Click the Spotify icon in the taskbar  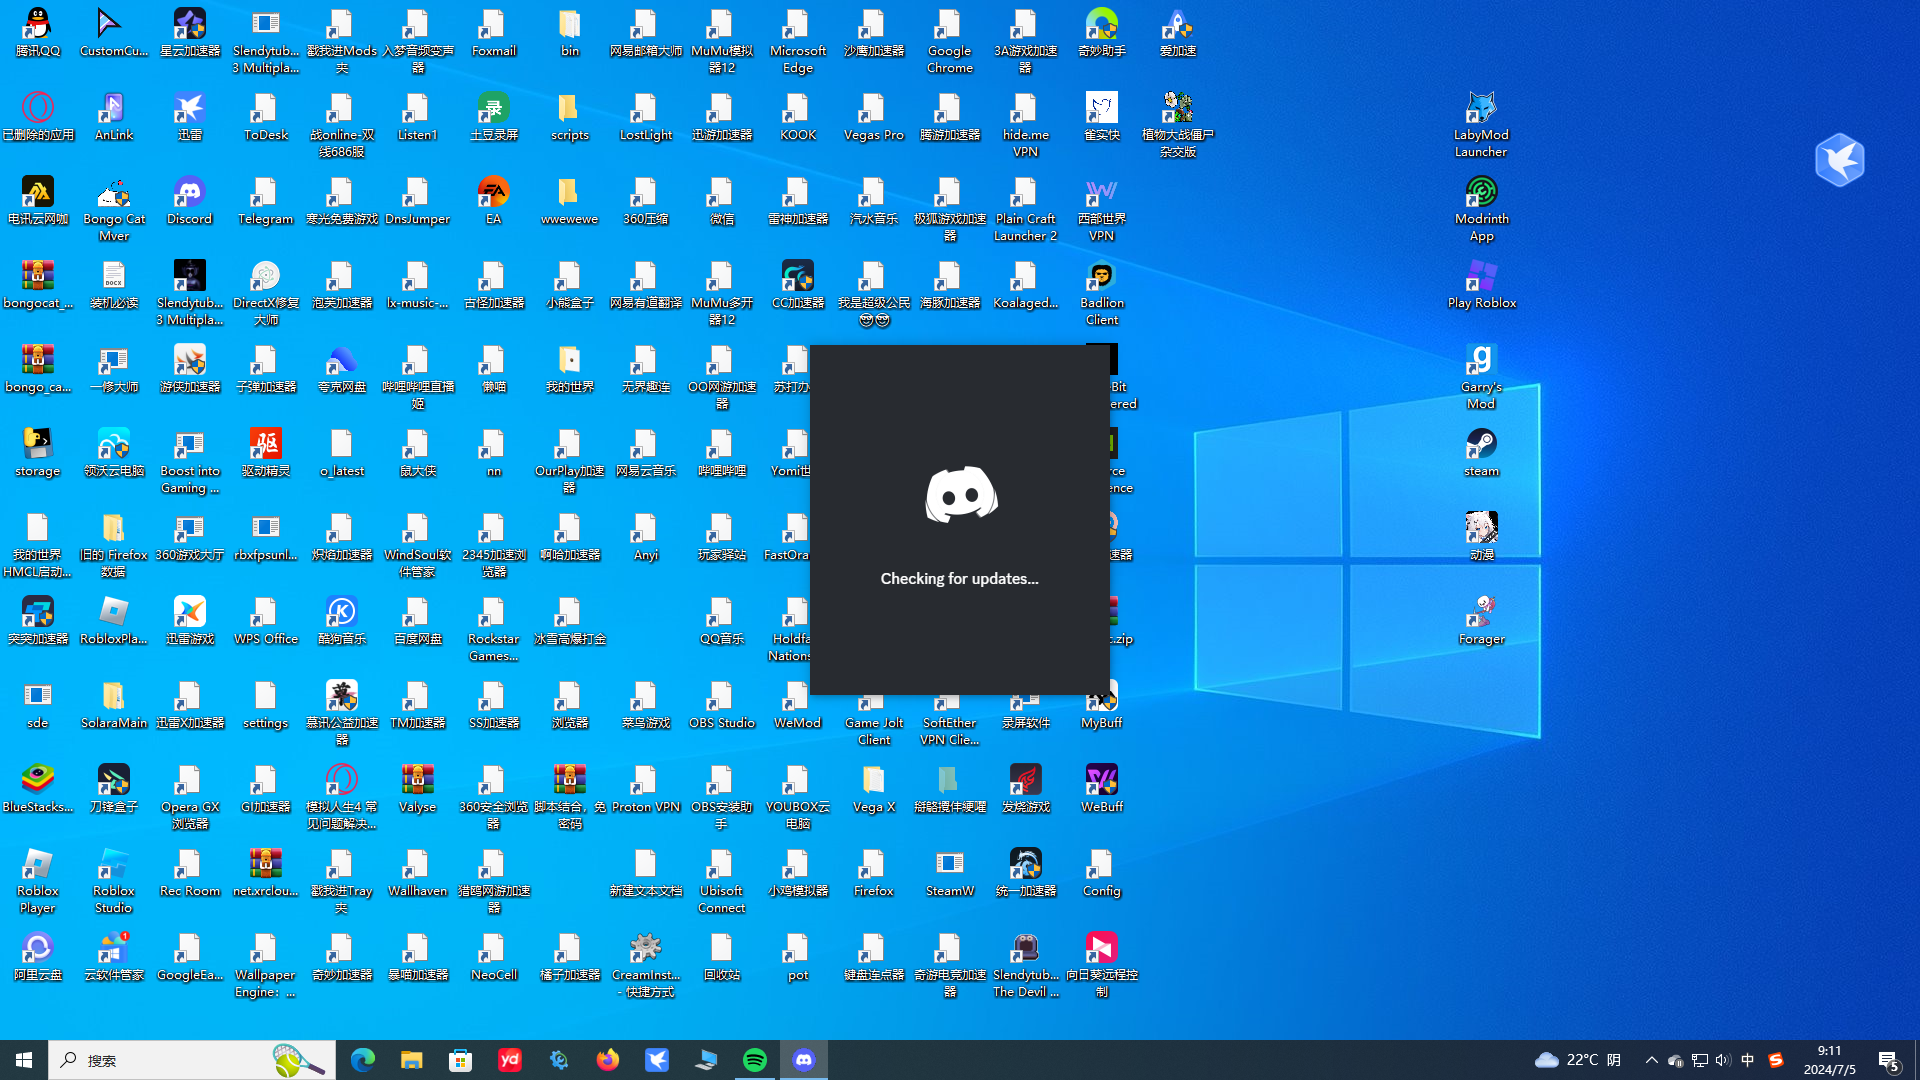755,1060
